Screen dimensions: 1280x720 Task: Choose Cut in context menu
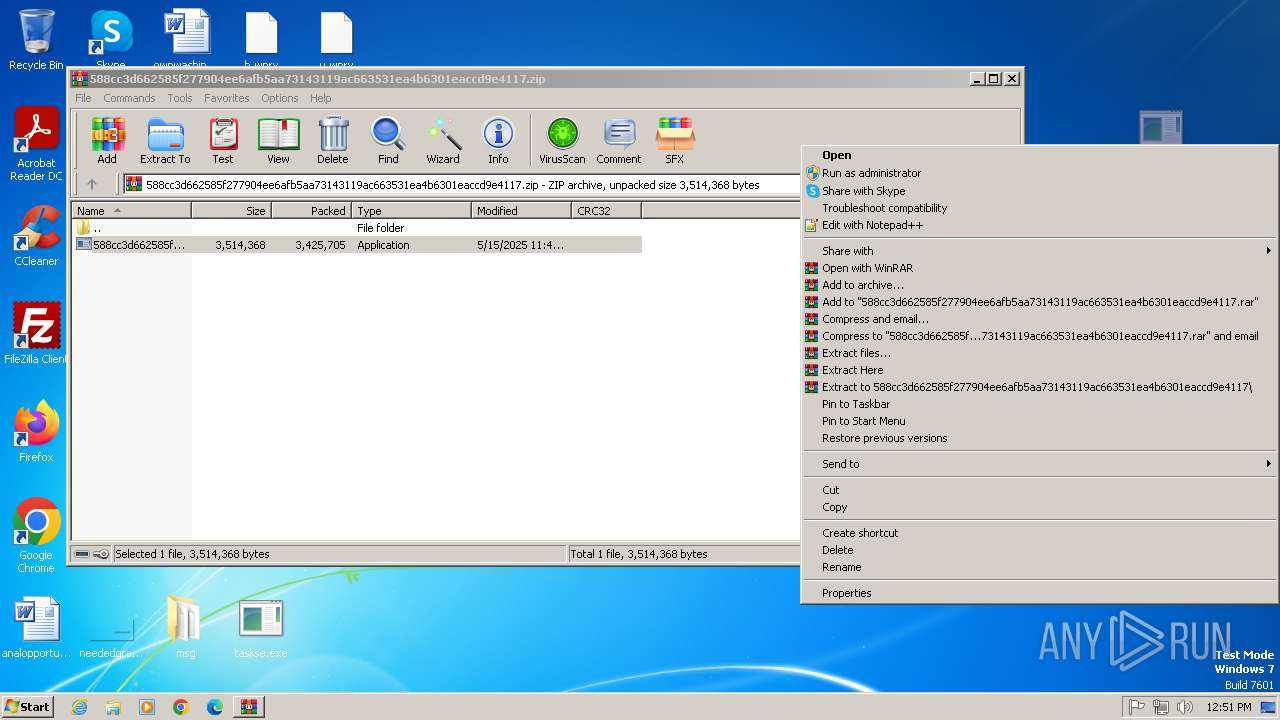click(x=1040, y=490)
